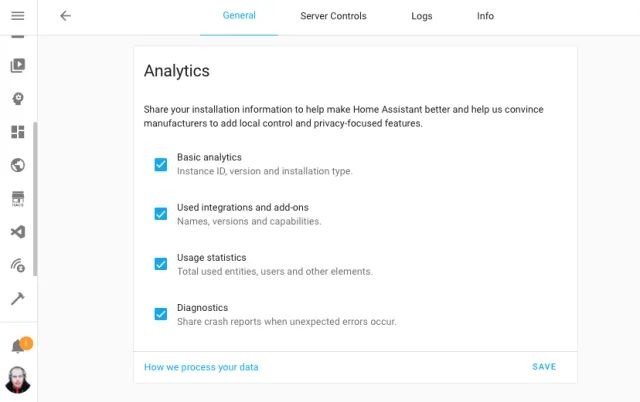The height and width of the screenshot is (402, 640).
Task: Click the Save button
Action: pos(544,367)
